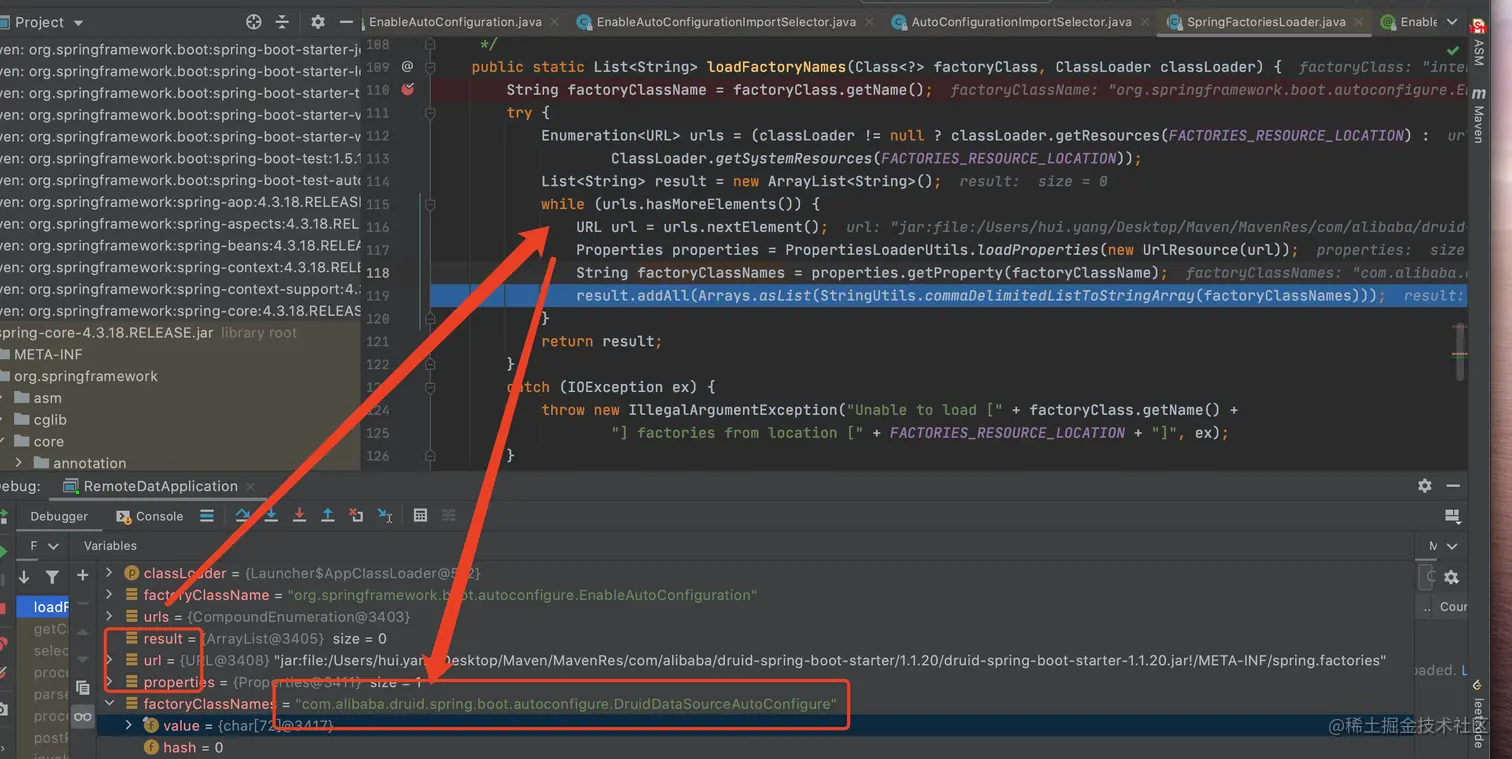Open the Maven side tool window
Viewport: 1512px width, 759px height.
pos(1479,115)
